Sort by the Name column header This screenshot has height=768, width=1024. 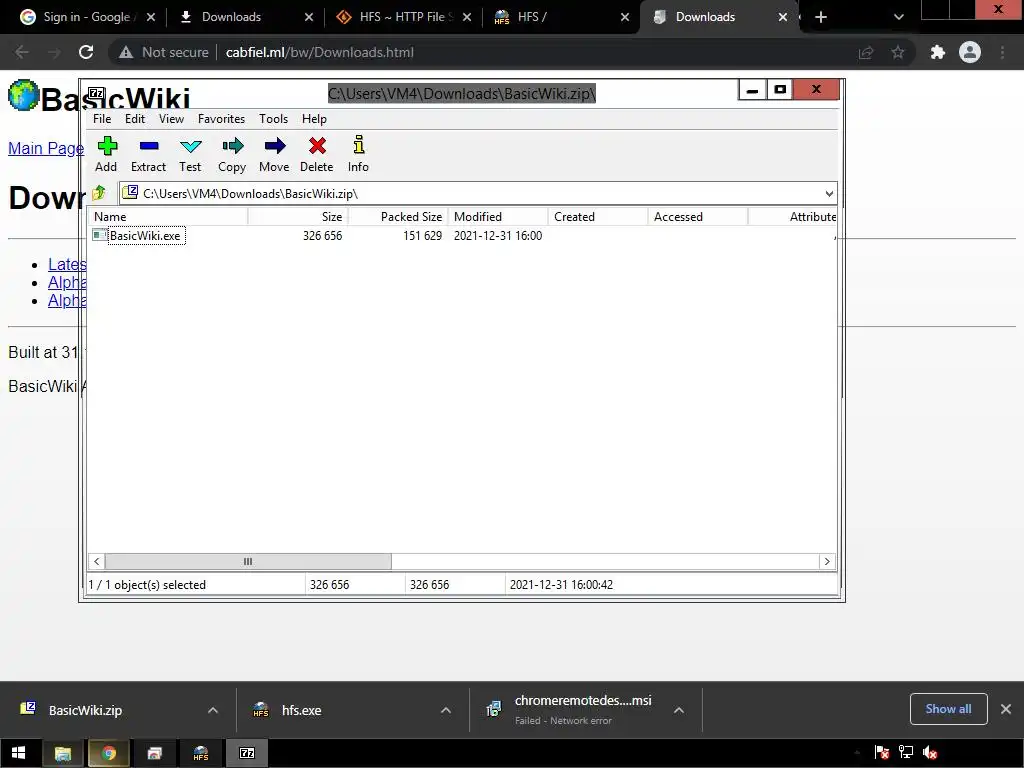tap(168, 217)
